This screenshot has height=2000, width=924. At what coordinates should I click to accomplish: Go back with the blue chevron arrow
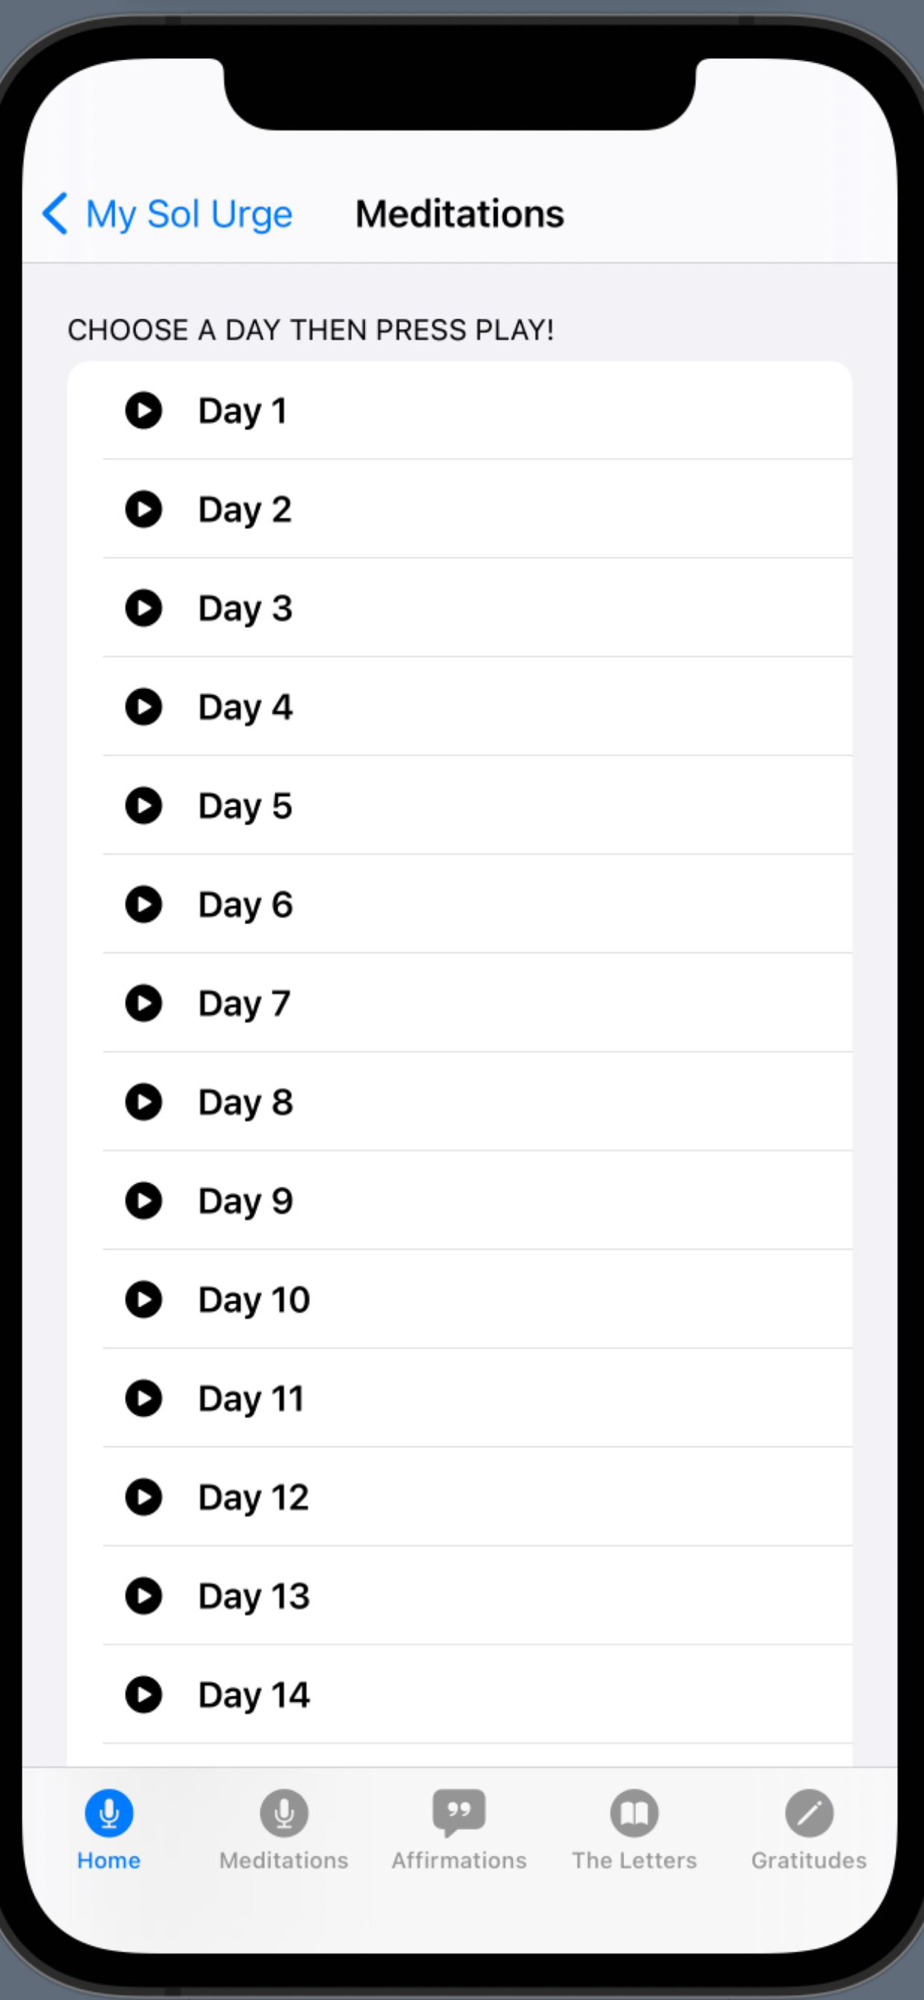(x=55, y=213)
